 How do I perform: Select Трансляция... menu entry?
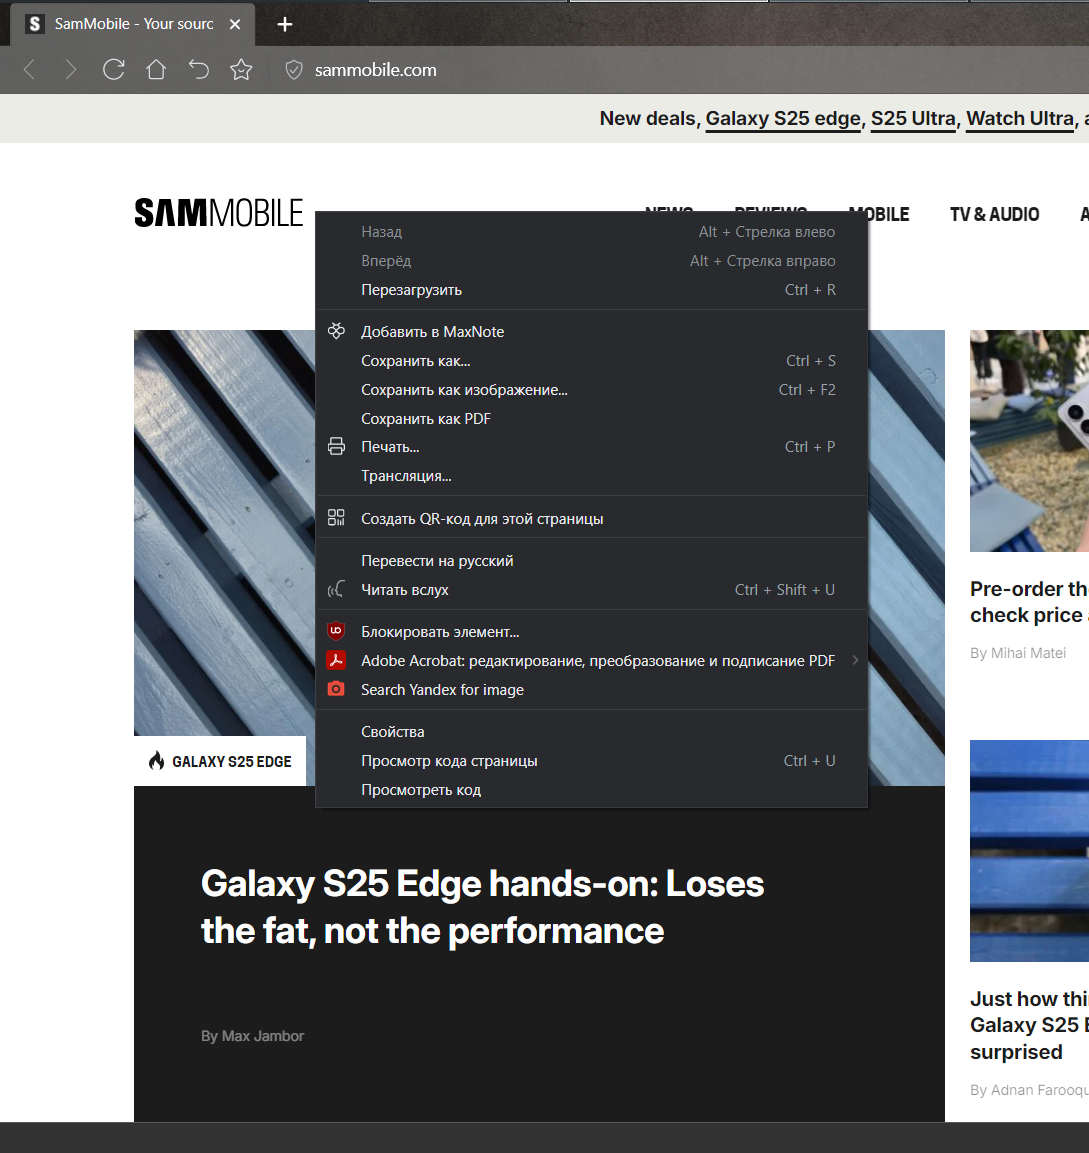point(591,476)
